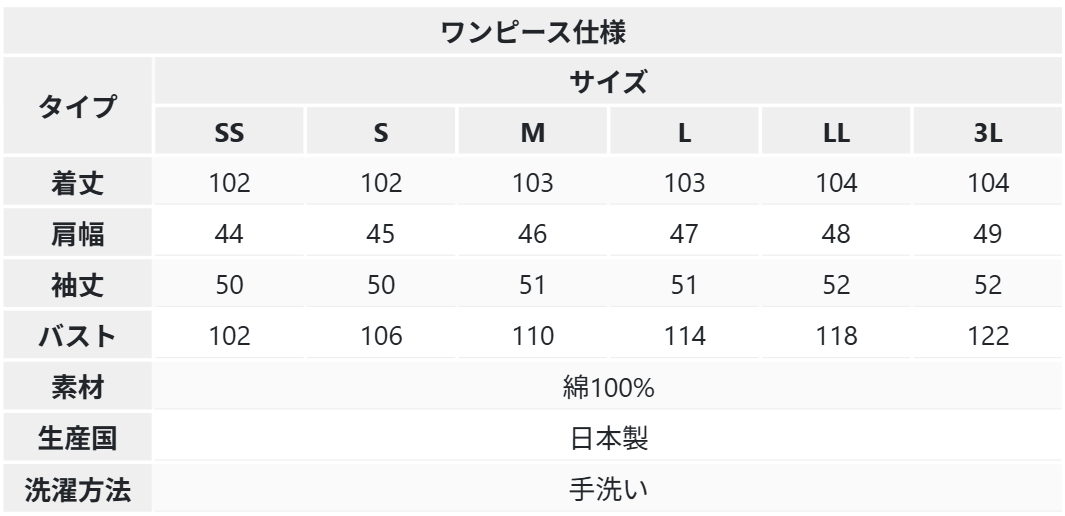The image size is (1065, 516).
Task: Select the 3L size column header
Action: point(988,131)
